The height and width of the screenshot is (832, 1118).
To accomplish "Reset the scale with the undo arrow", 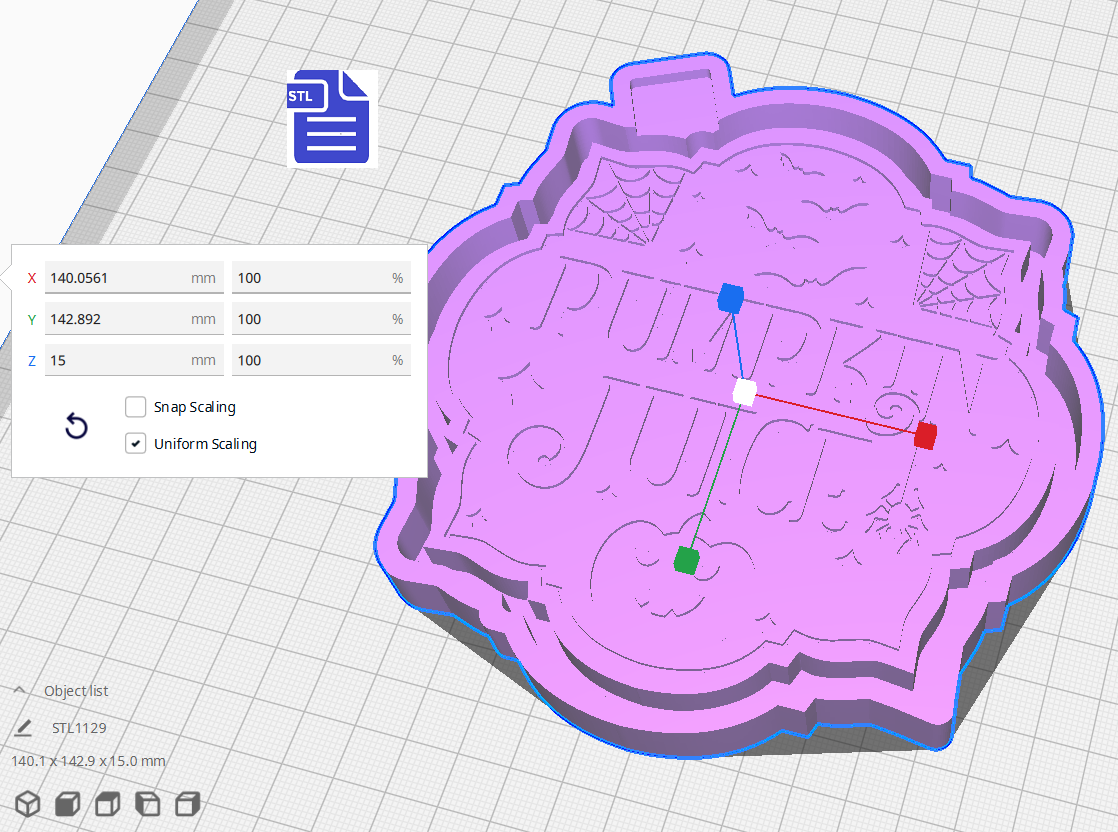I will coord(76,426).
